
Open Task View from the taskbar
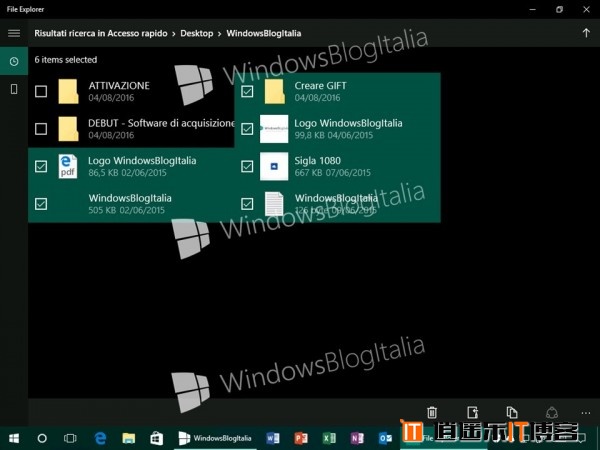(70, 438)
